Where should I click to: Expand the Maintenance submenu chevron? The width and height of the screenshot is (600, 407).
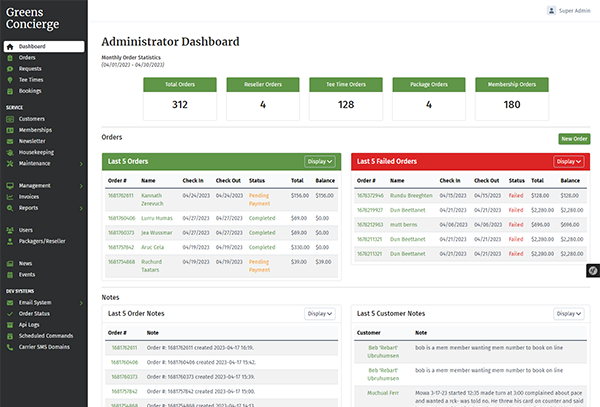81,164
